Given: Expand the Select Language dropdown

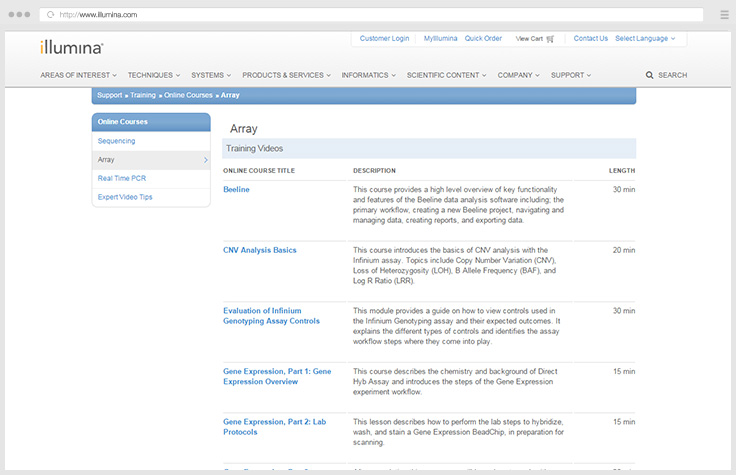Looking at the screenshot, I should pyautogui.click(x=644, y=39).
